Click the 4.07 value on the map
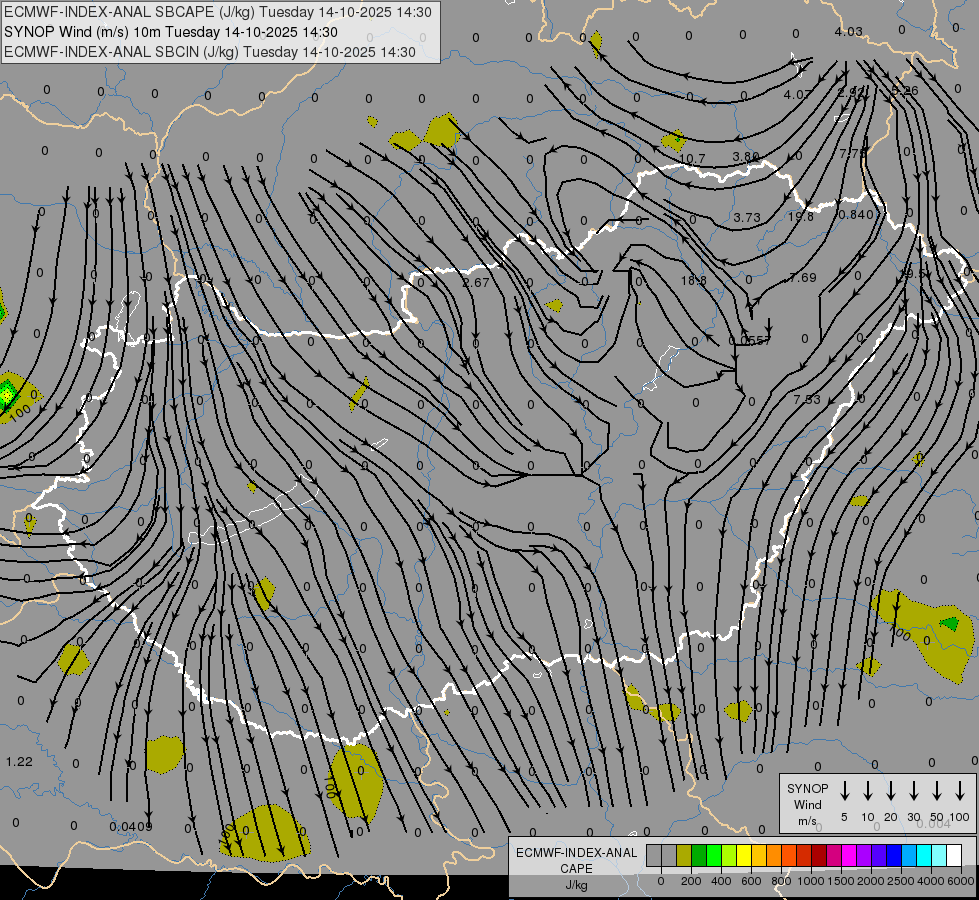 [x=797, y=94]
